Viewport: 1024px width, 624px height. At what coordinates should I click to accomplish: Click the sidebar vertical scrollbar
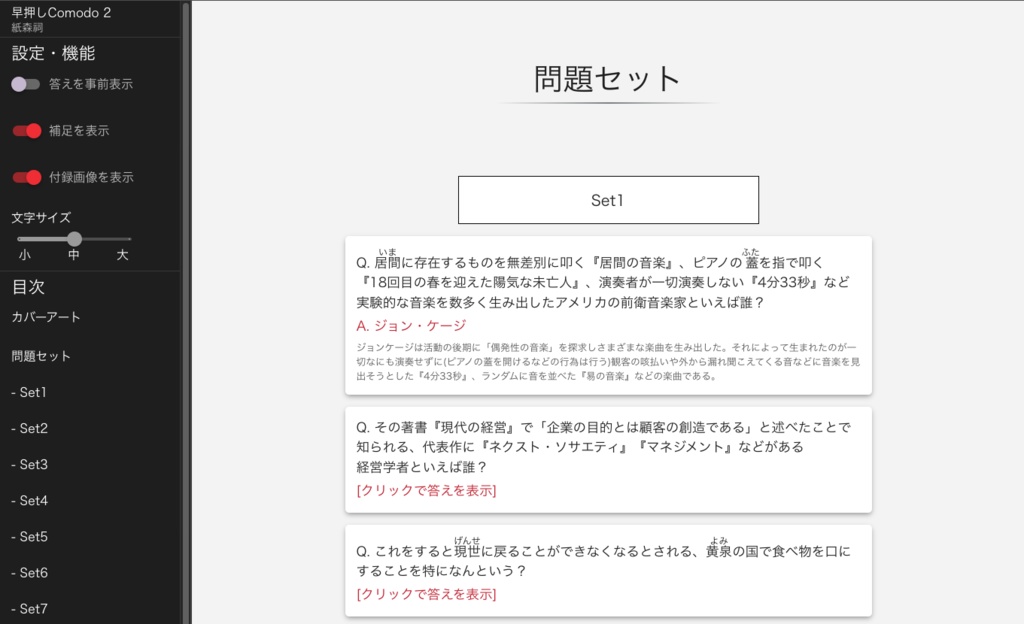(x=185, y=300)
